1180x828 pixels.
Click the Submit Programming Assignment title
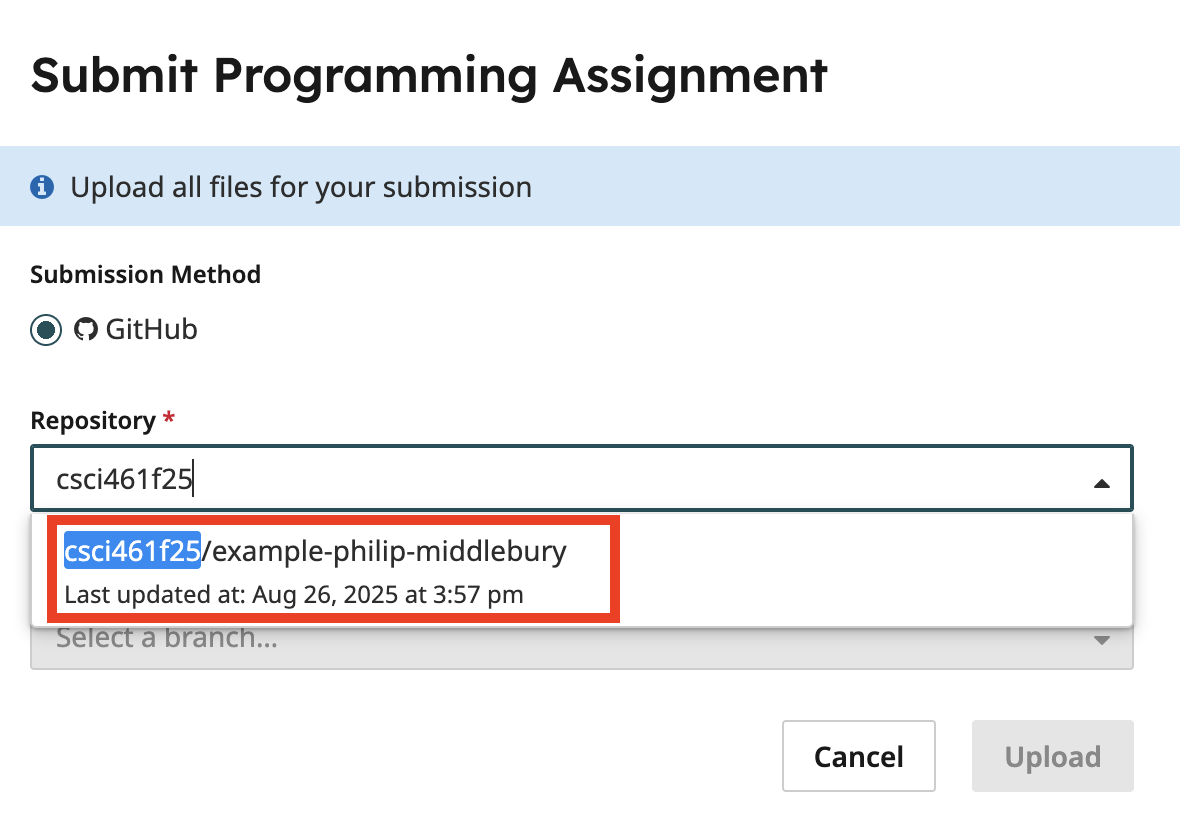[429, 76]
